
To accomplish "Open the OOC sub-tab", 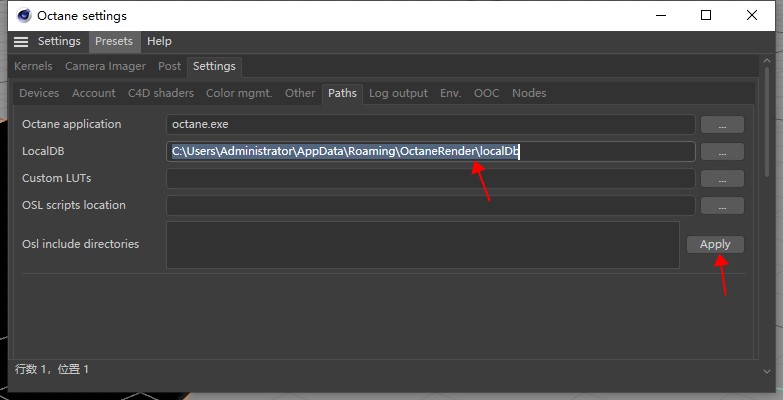I will (x=486, y=93).
